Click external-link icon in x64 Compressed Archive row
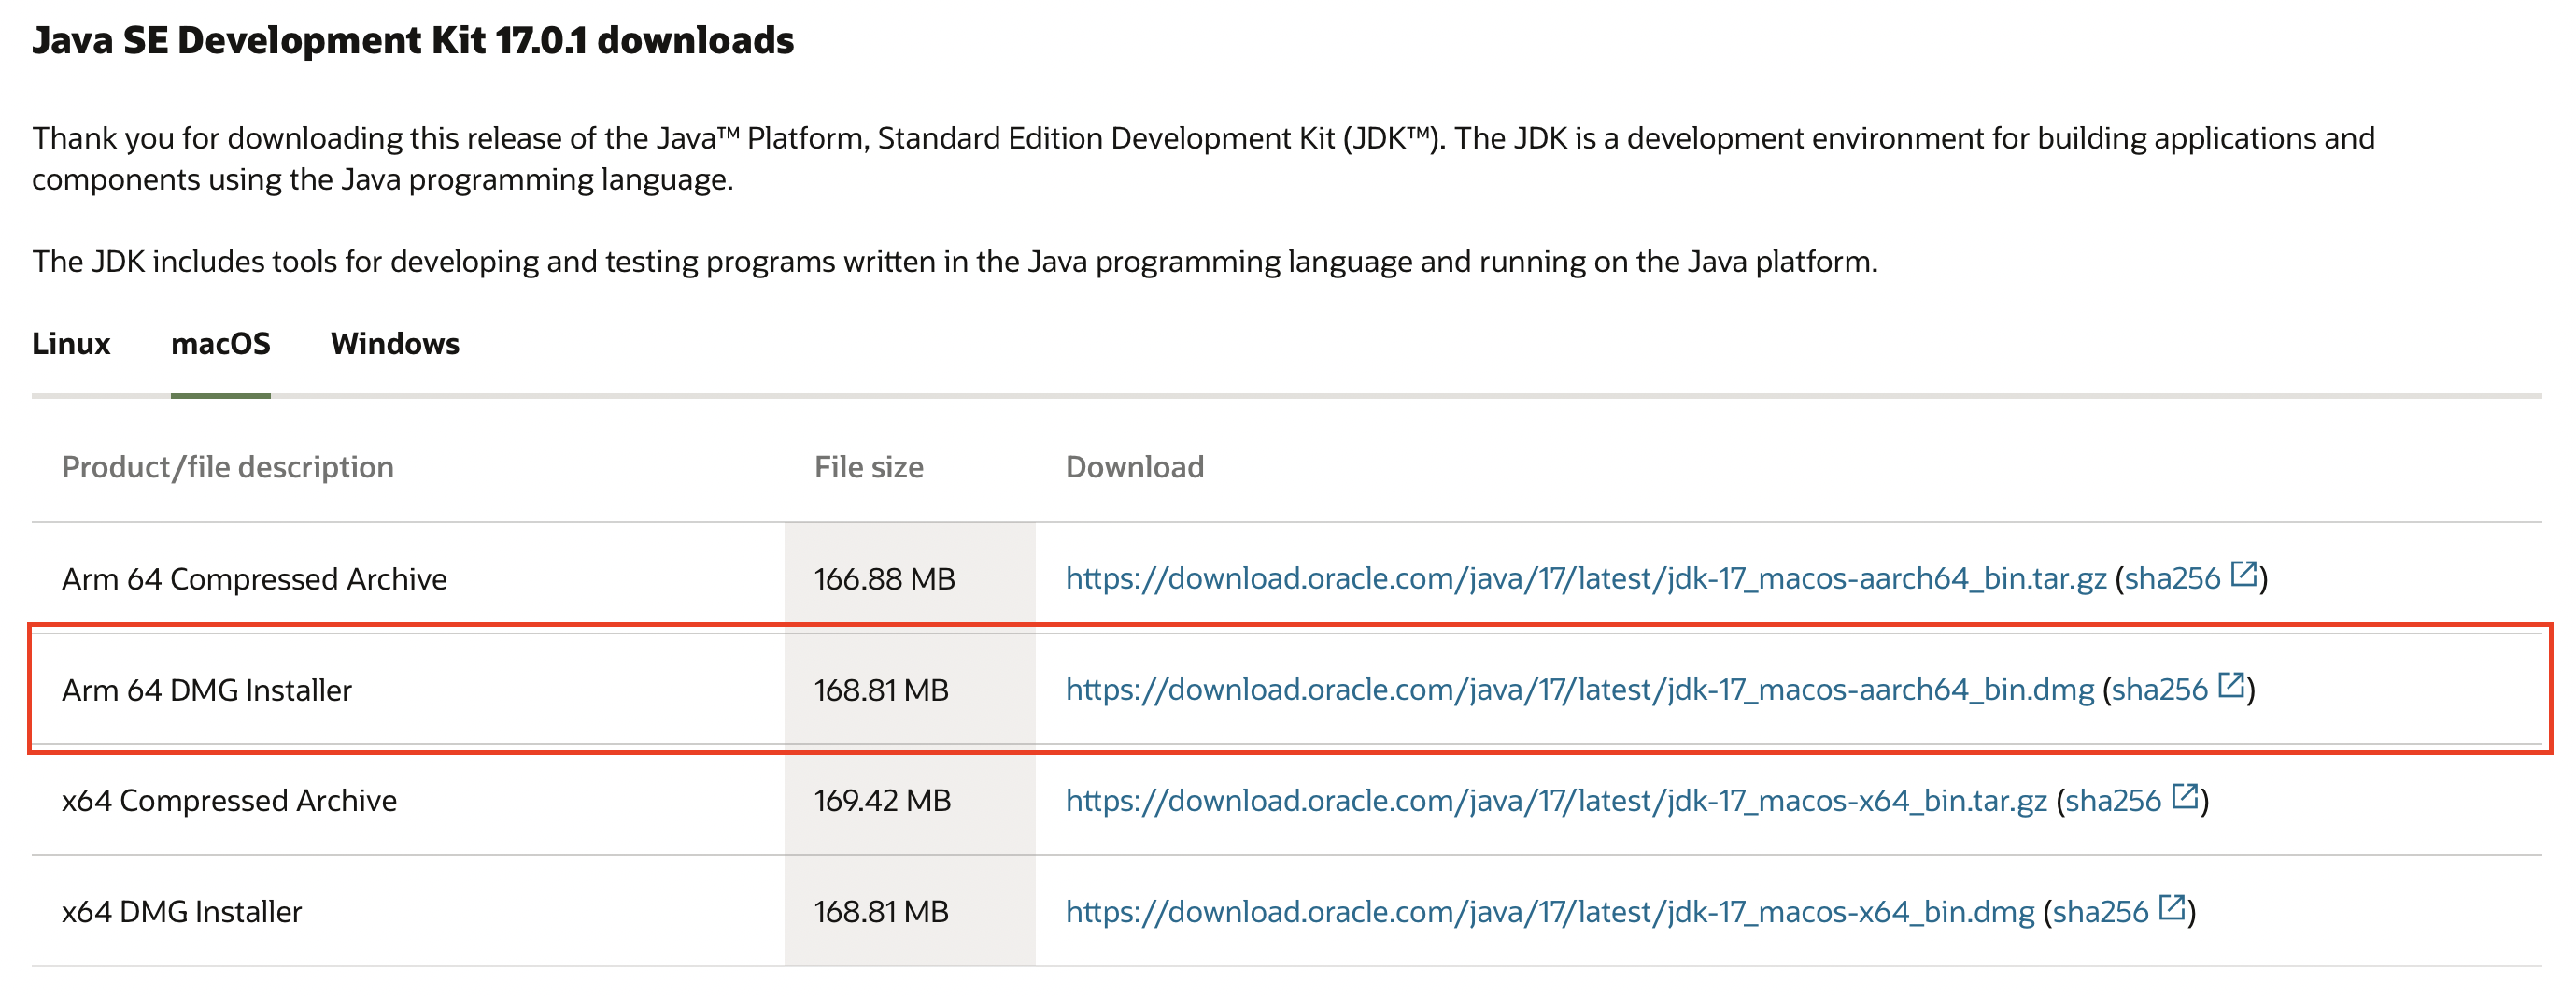The image size is (2576, 996). [x=2185, y=796]
